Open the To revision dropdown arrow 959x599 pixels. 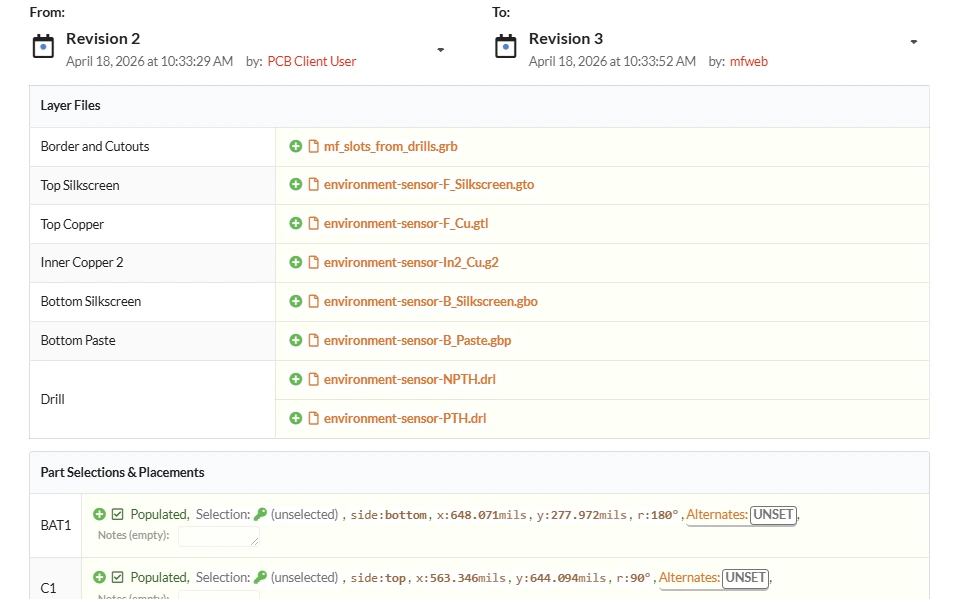pyautogui.click(x=913, y=42)
